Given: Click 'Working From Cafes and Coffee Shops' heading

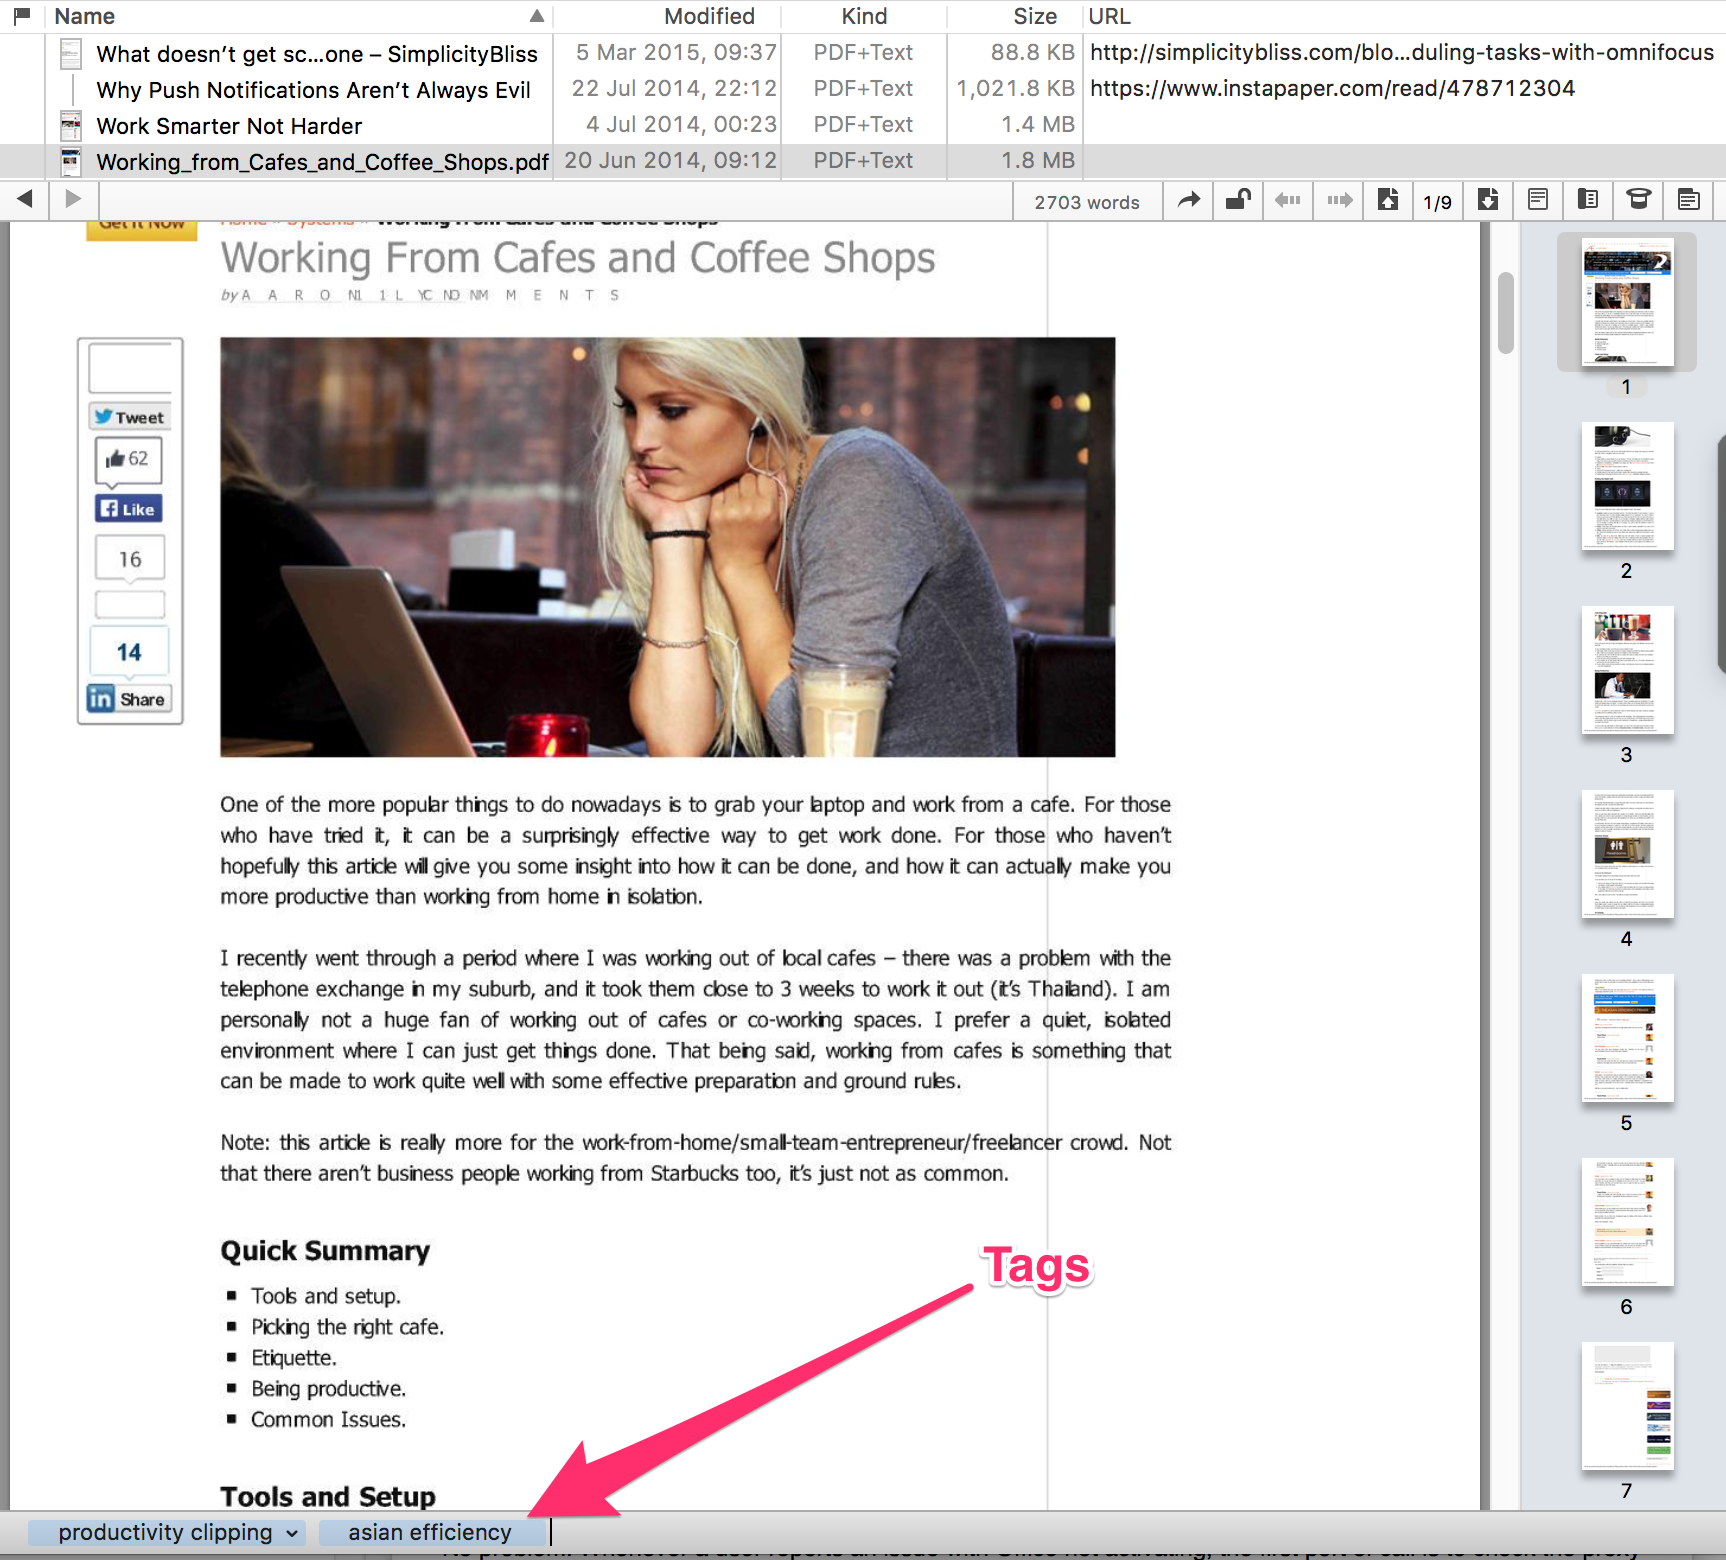Looking at the screenshot, I should (578, 258).
